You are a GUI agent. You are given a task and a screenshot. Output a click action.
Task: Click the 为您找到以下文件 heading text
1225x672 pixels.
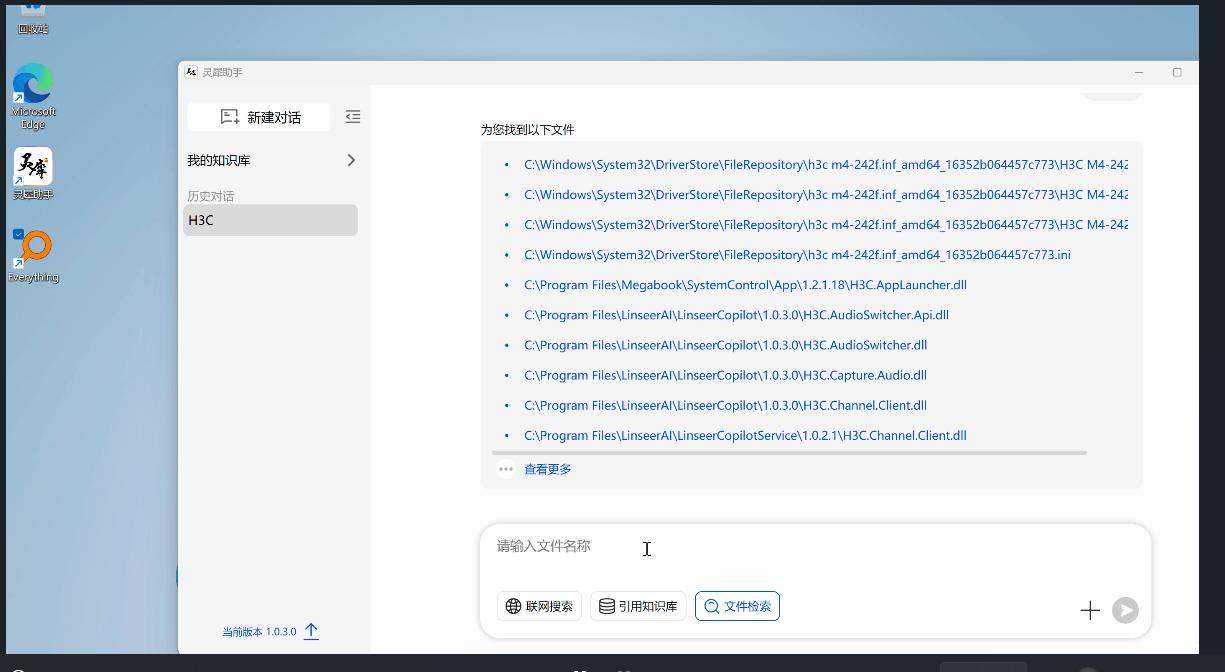tap(528, 130)
